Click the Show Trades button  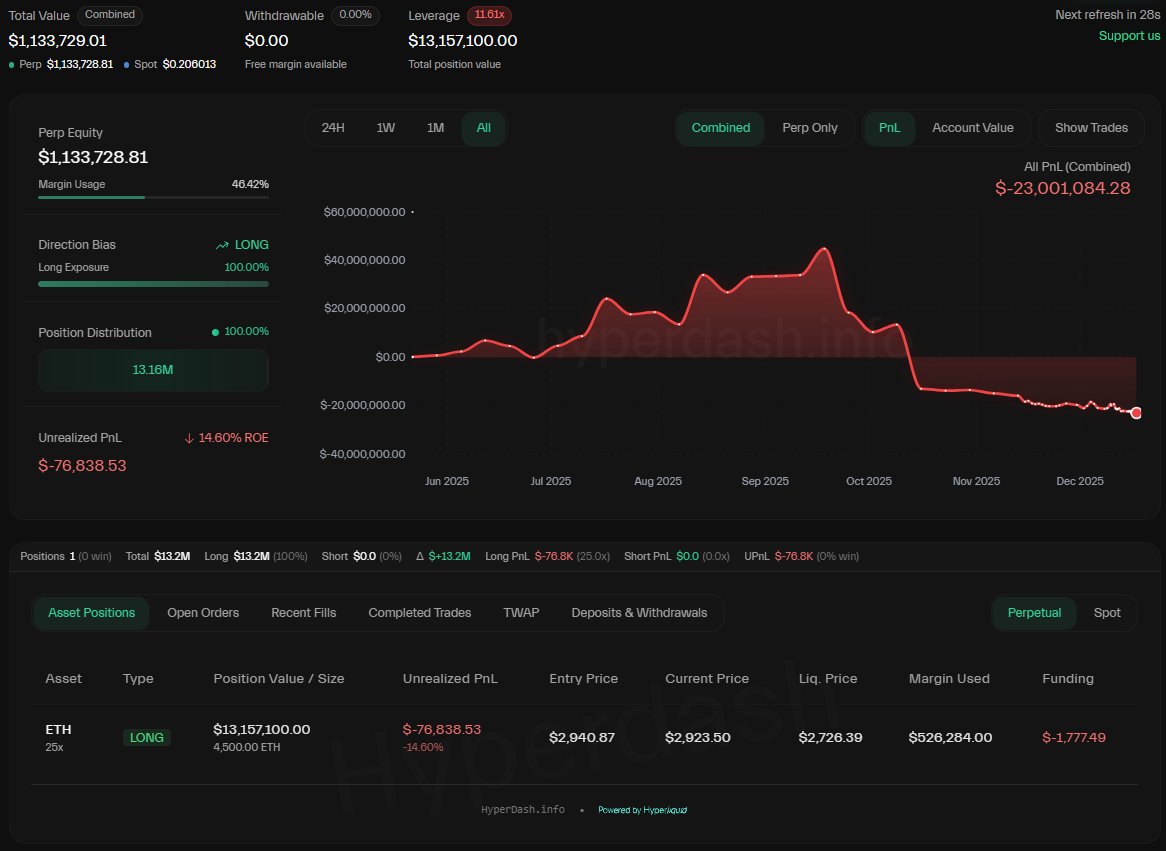[1091, 128]
